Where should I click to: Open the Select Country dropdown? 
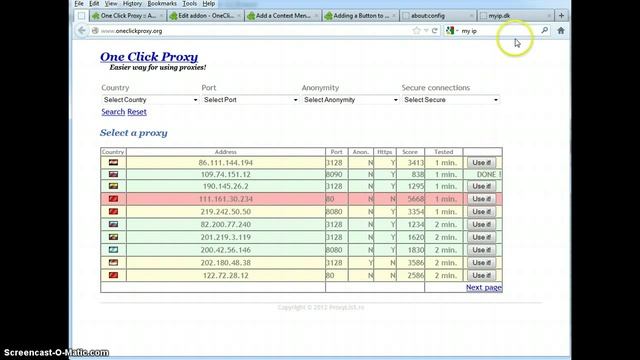tap(150, 100)
